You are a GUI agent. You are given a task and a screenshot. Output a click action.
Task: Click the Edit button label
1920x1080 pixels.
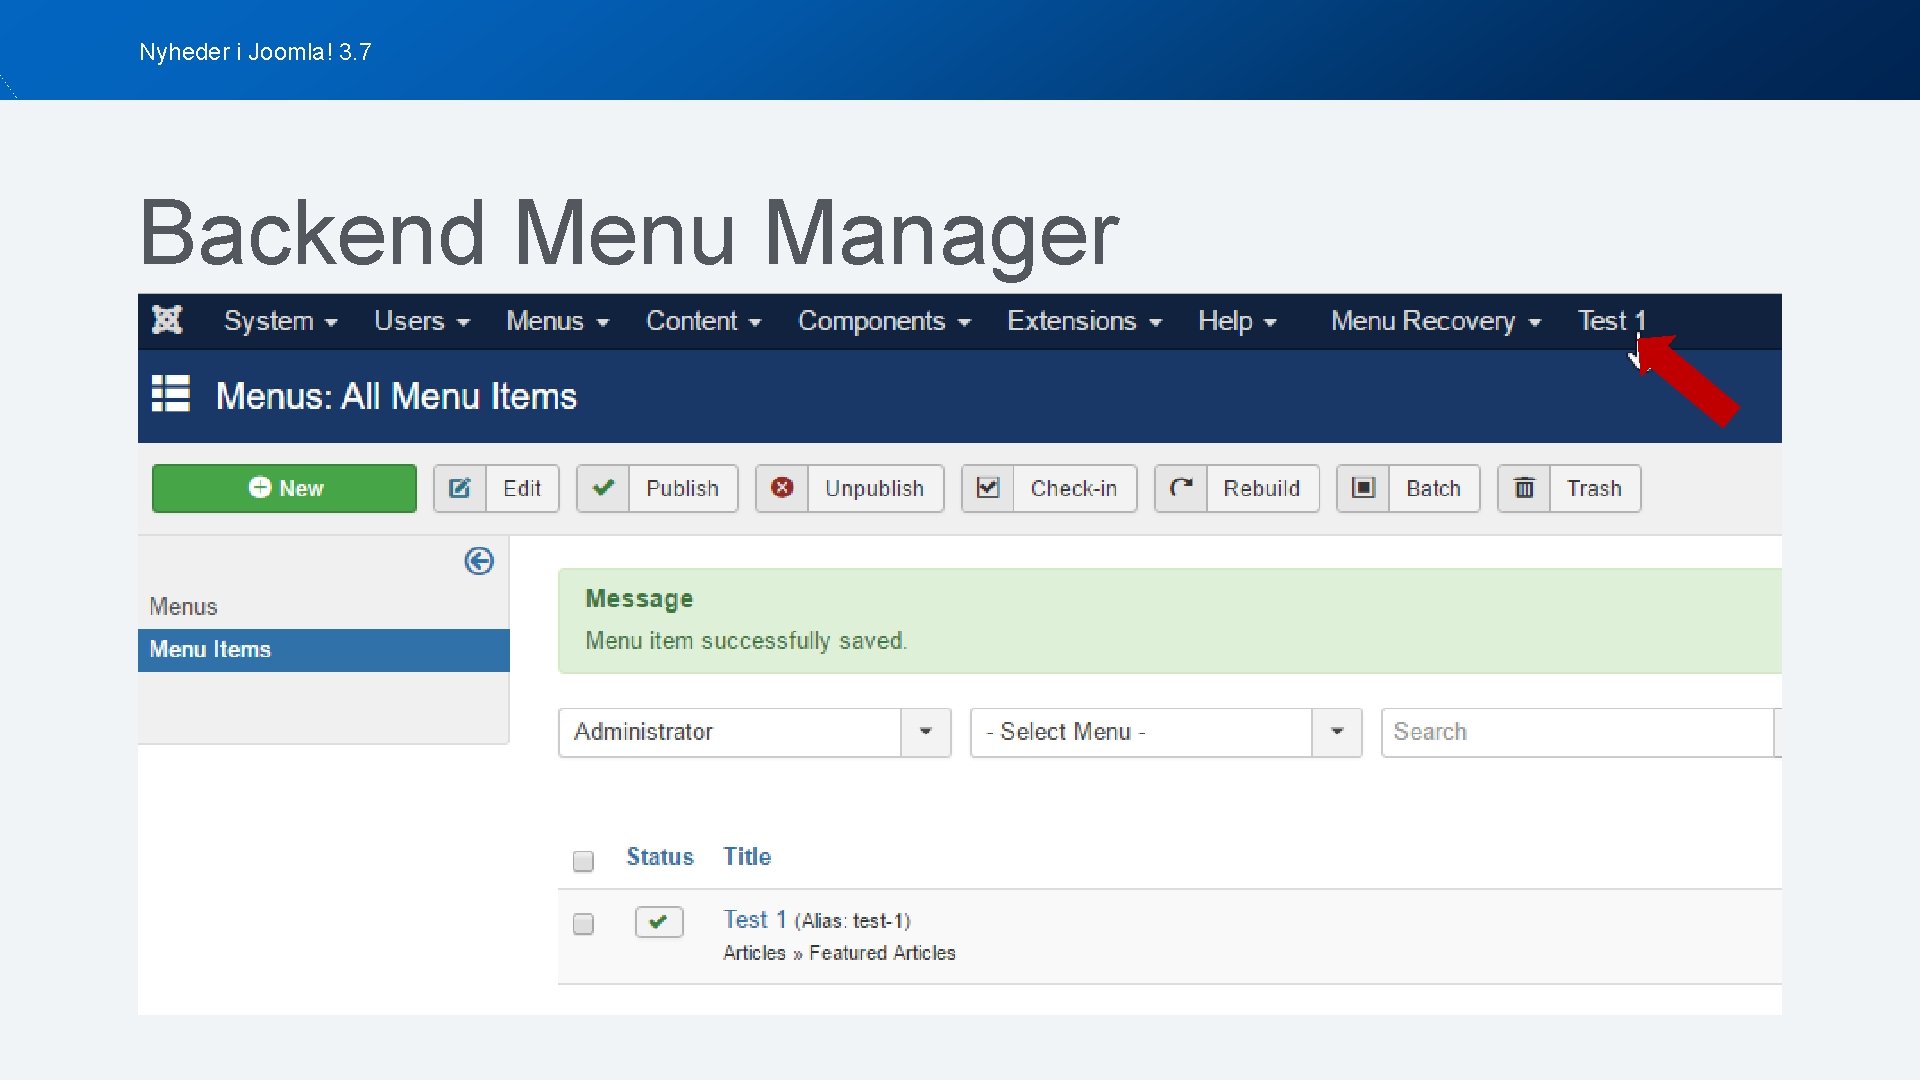[522, 488]
